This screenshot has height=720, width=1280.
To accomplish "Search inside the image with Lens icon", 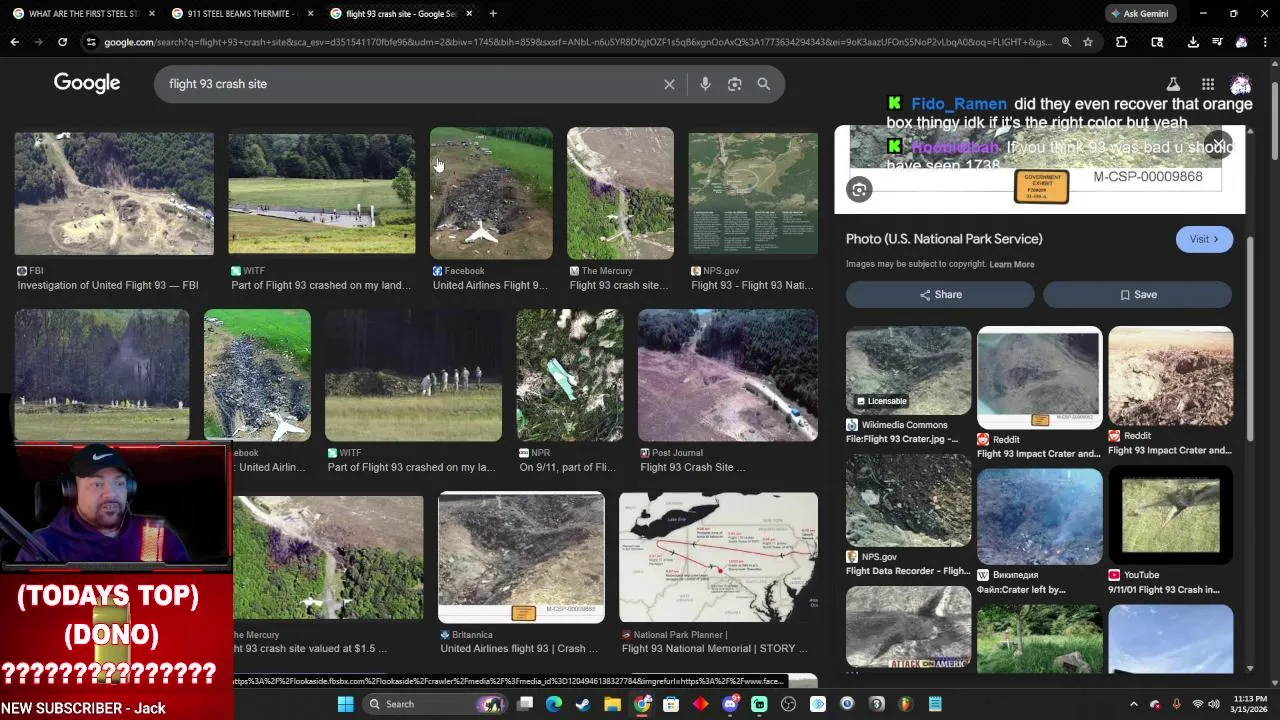I will pyautogui.click(x=859, y=189).
